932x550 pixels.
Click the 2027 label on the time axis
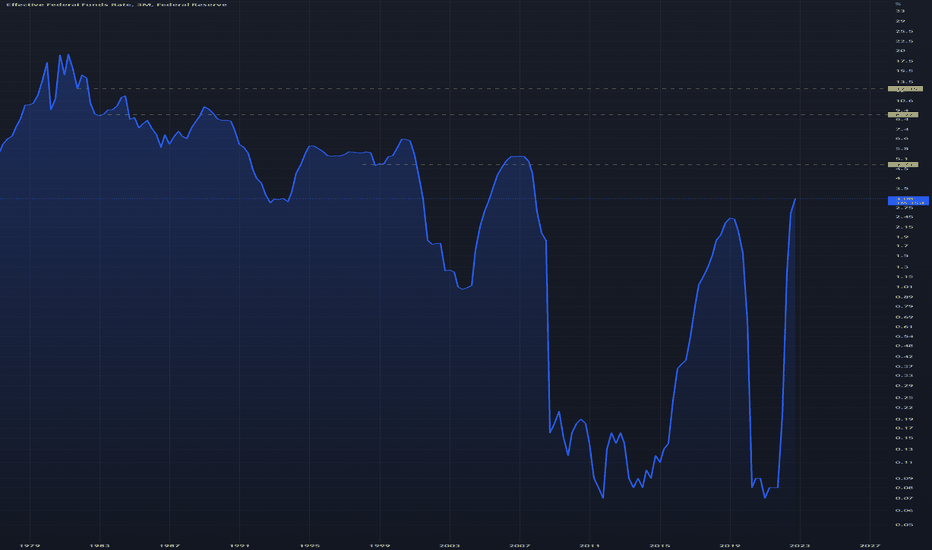click(870, 545)
